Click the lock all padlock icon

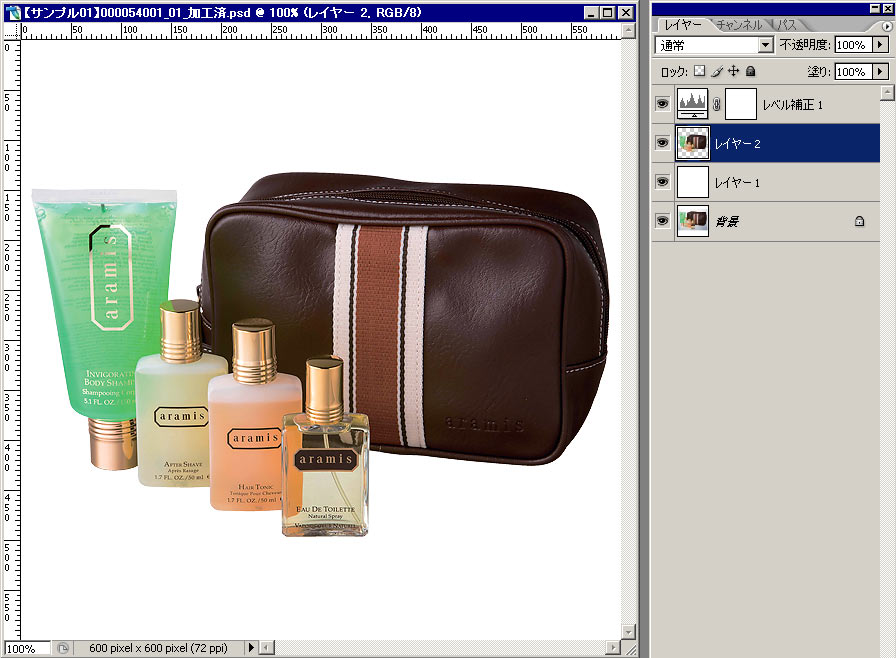click(750, 72)
